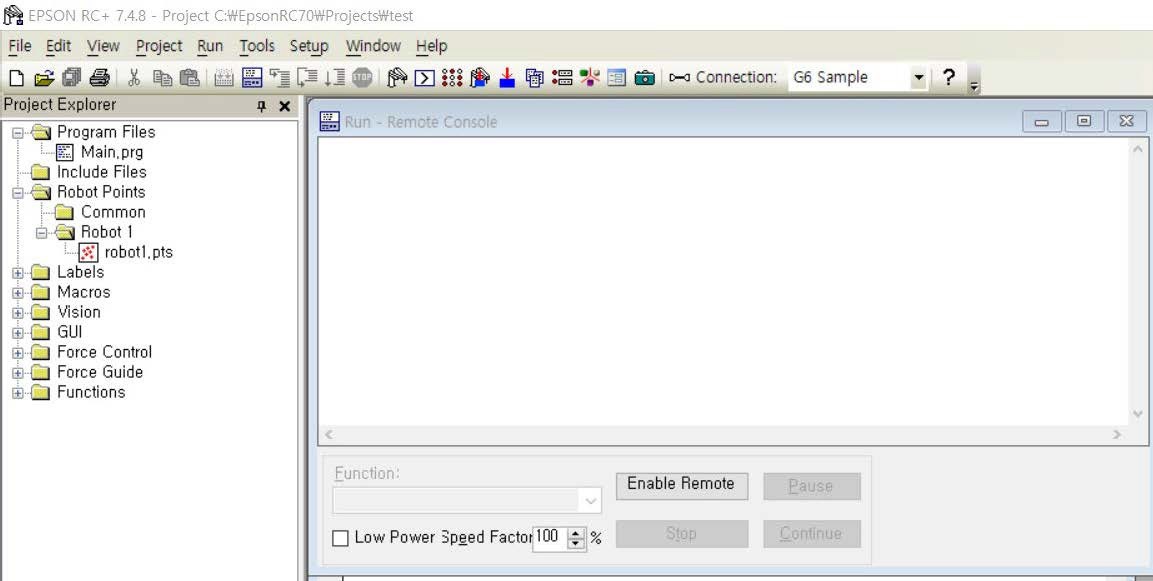Click the Open file folder icon
Viewport: 1153px width, 581px height.
click(44, 77)
